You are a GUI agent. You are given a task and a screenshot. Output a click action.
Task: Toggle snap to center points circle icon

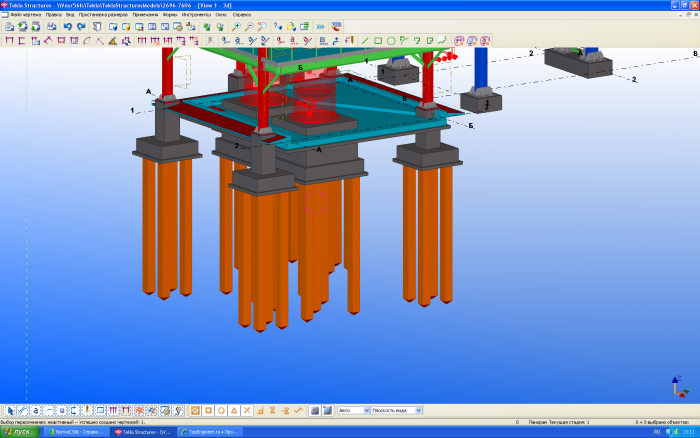tap(221, 410)
